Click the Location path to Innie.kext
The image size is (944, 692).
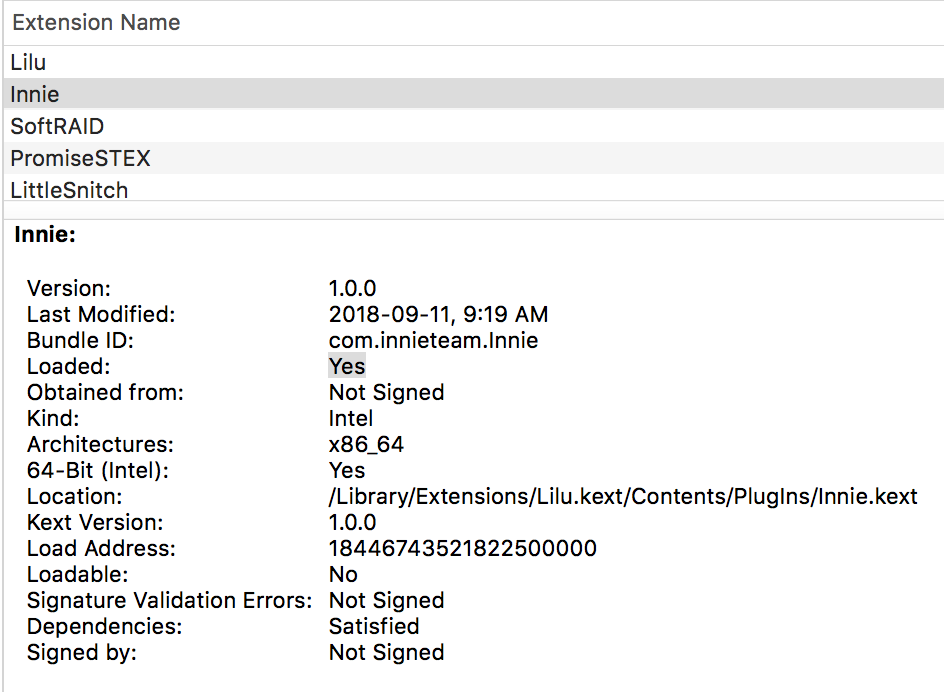(623, 496)
